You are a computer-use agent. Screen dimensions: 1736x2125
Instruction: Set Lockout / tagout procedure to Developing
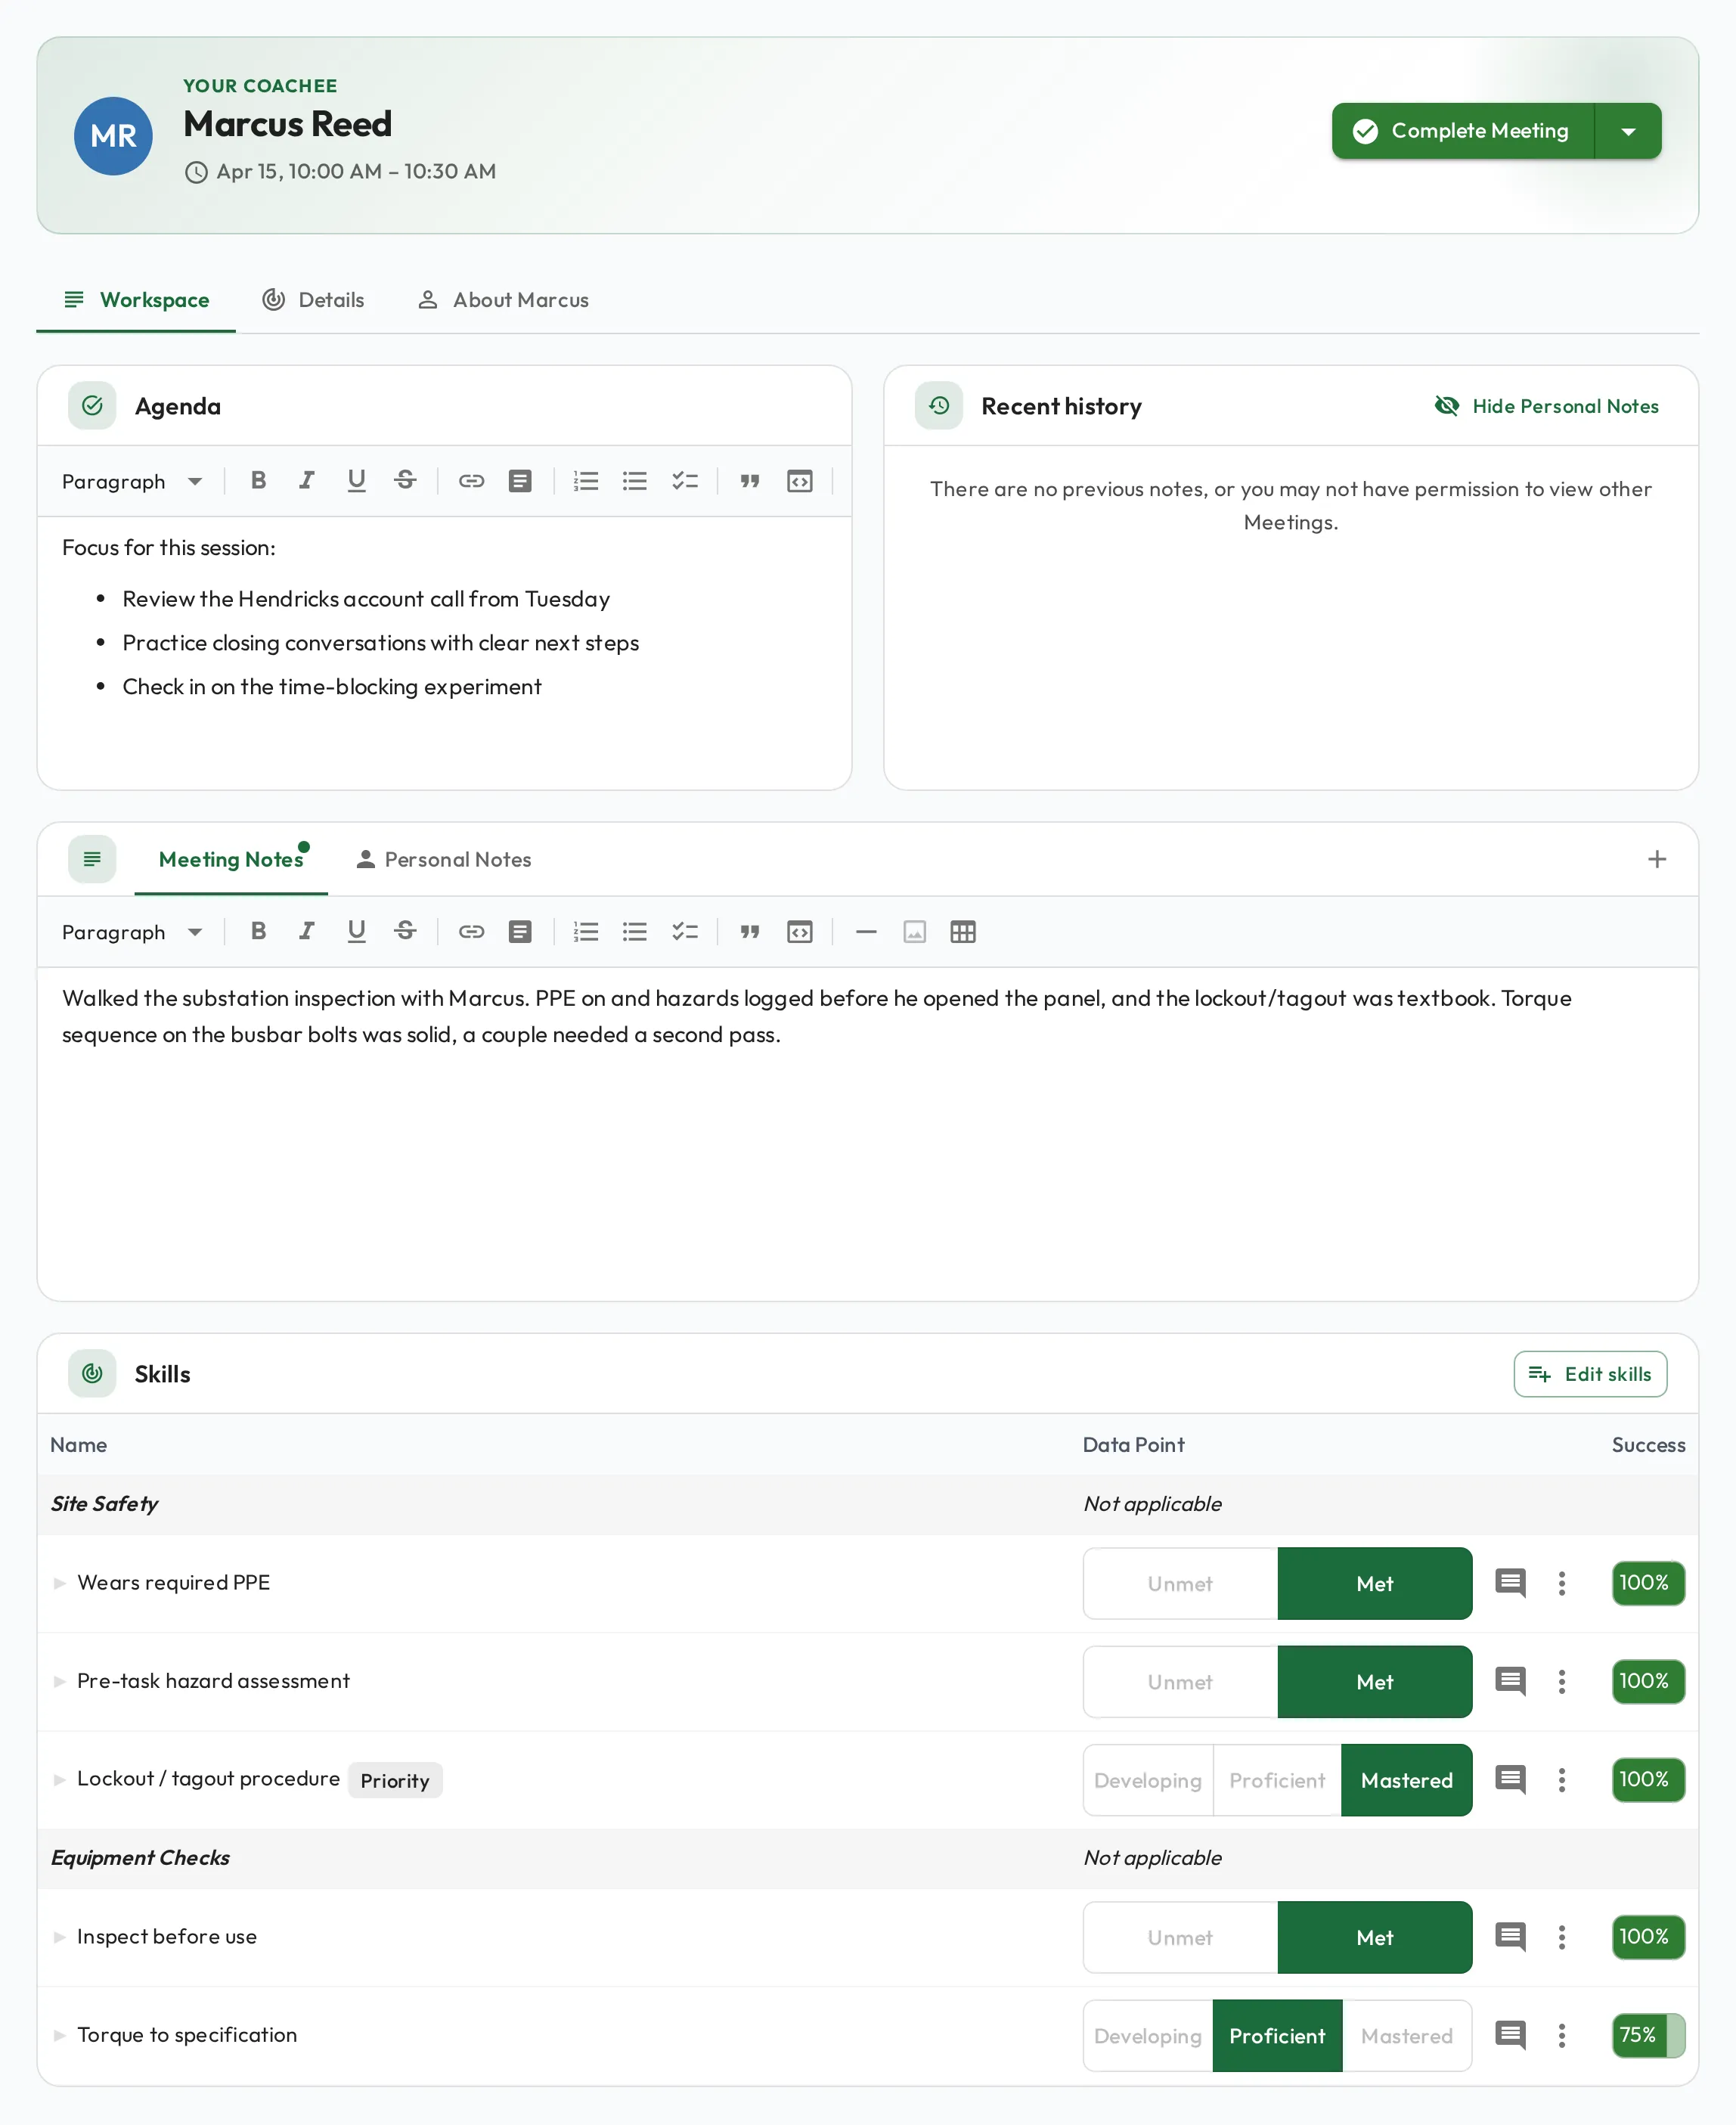tap(1148, 1780)
